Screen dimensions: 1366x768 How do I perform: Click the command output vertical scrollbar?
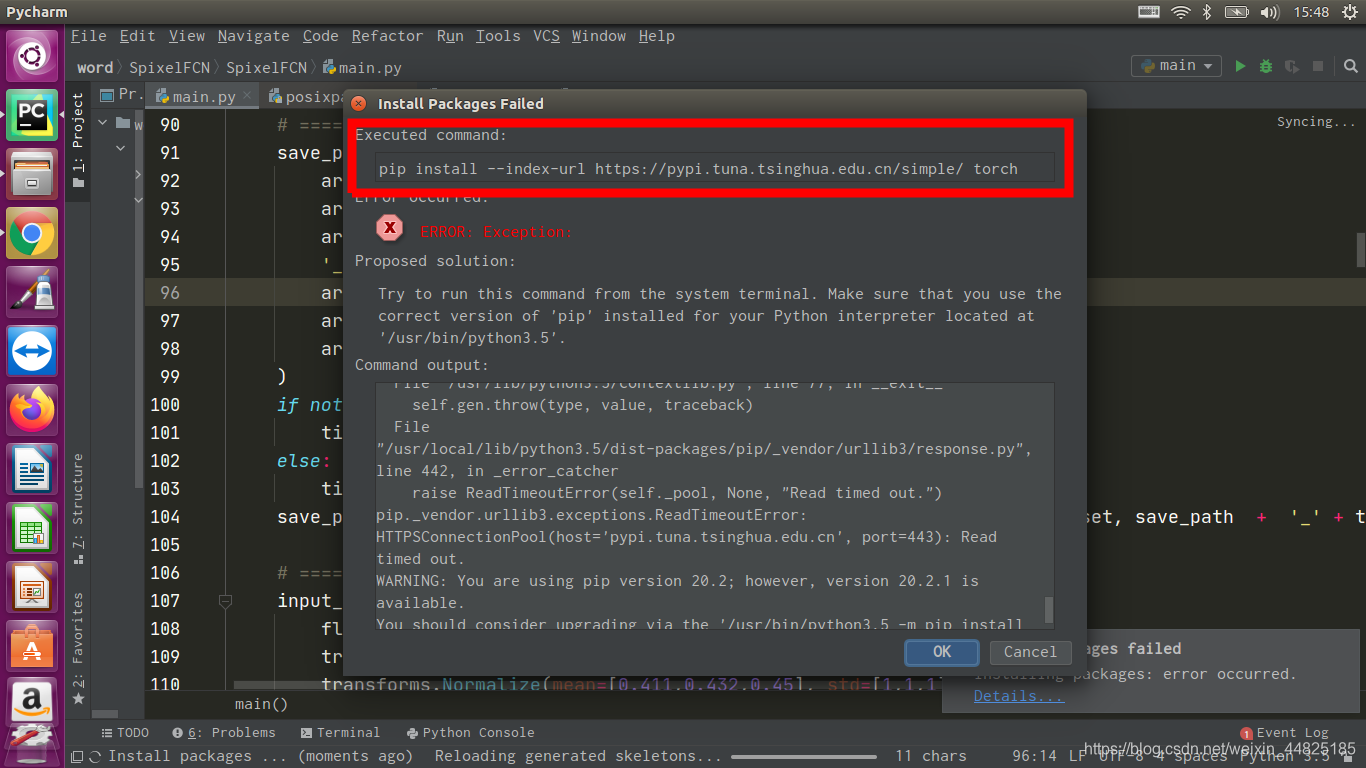coord(1048,609)
